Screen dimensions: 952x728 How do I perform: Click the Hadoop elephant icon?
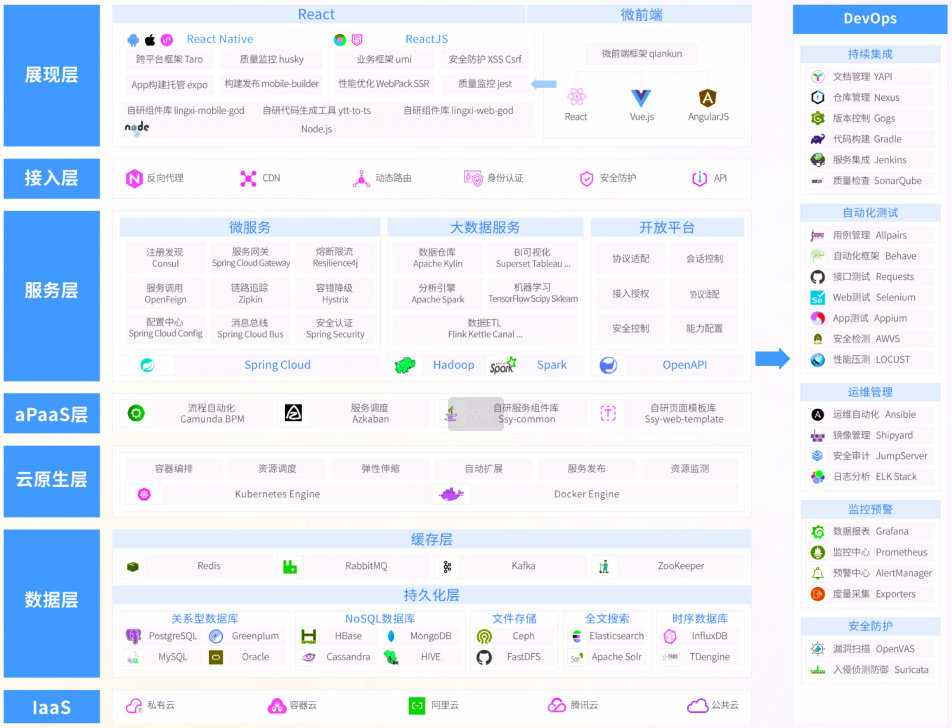[405, 365]
